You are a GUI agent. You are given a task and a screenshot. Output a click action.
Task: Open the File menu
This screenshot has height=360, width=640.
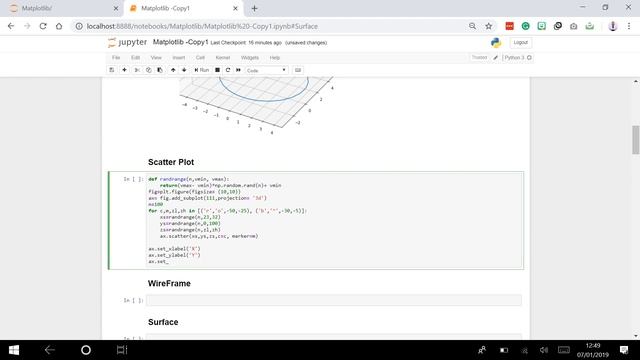116,58
